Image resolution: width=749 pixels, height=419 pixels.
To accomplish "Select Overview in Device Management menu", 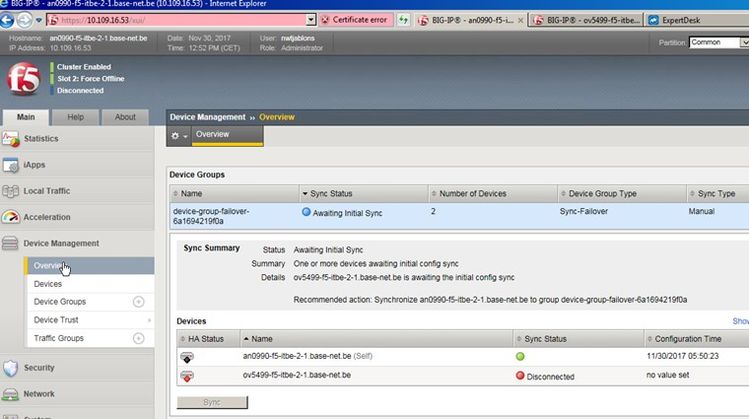I will coord(89,266).
